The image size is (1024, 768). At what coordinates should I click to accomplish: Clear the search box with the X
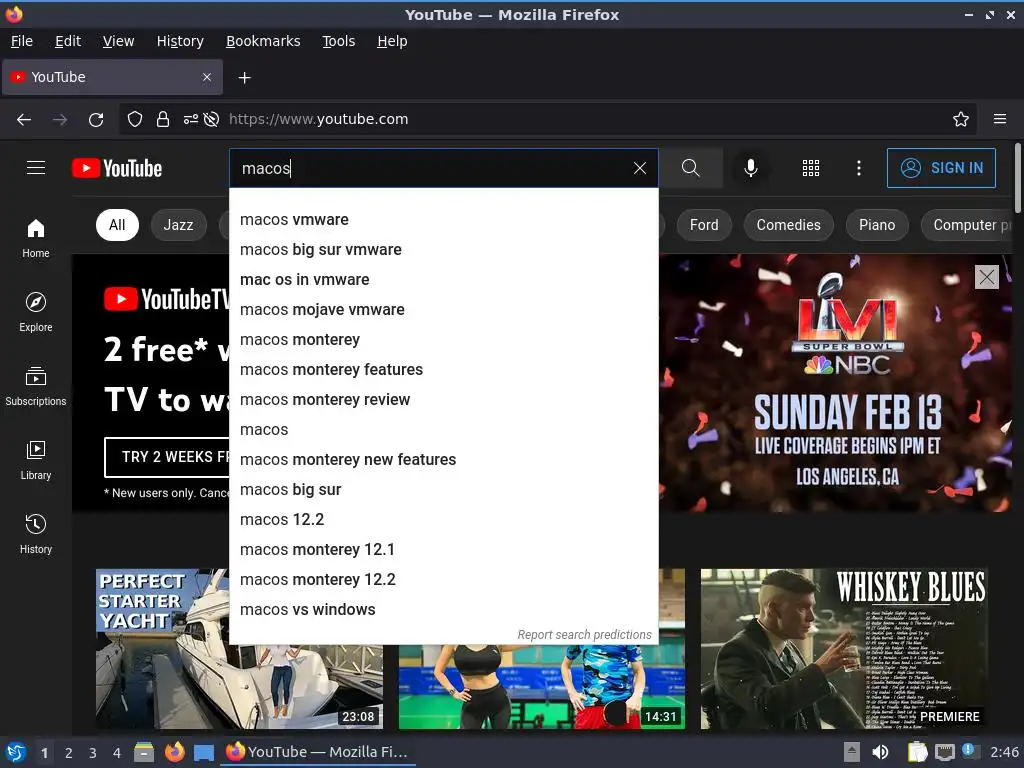point(639,168)
